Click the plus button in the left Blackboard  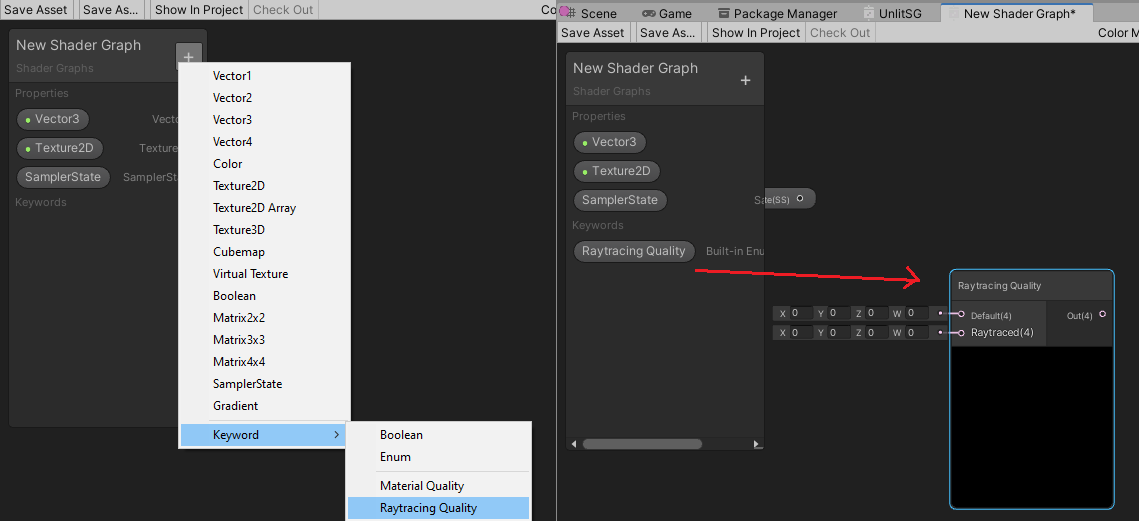(188, 58)
